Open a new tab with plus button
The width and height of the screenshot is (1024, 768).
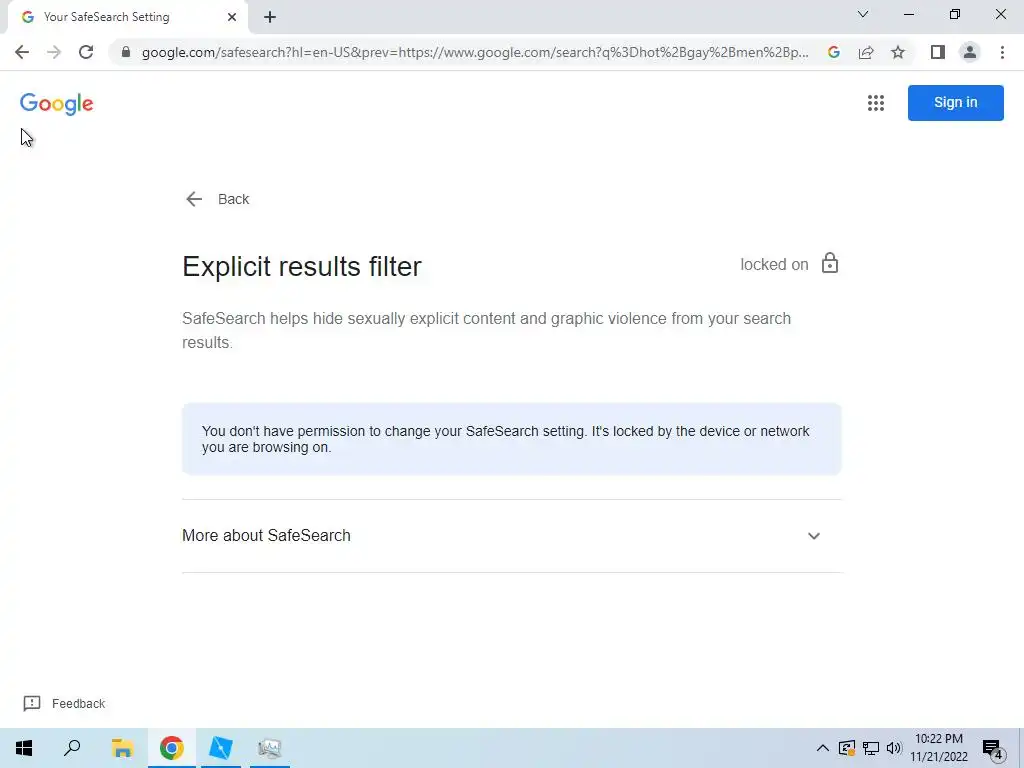coord(270,17)
